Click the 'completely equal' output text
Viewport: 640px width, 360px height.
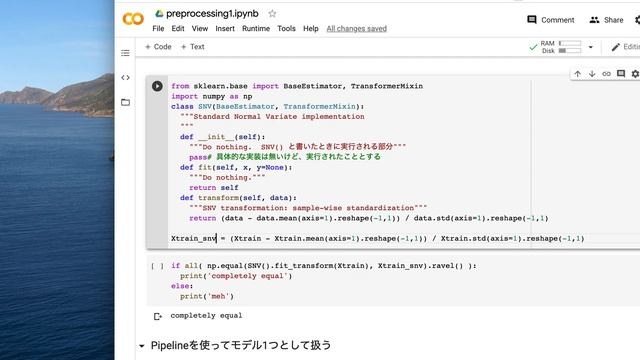point(206,316)
